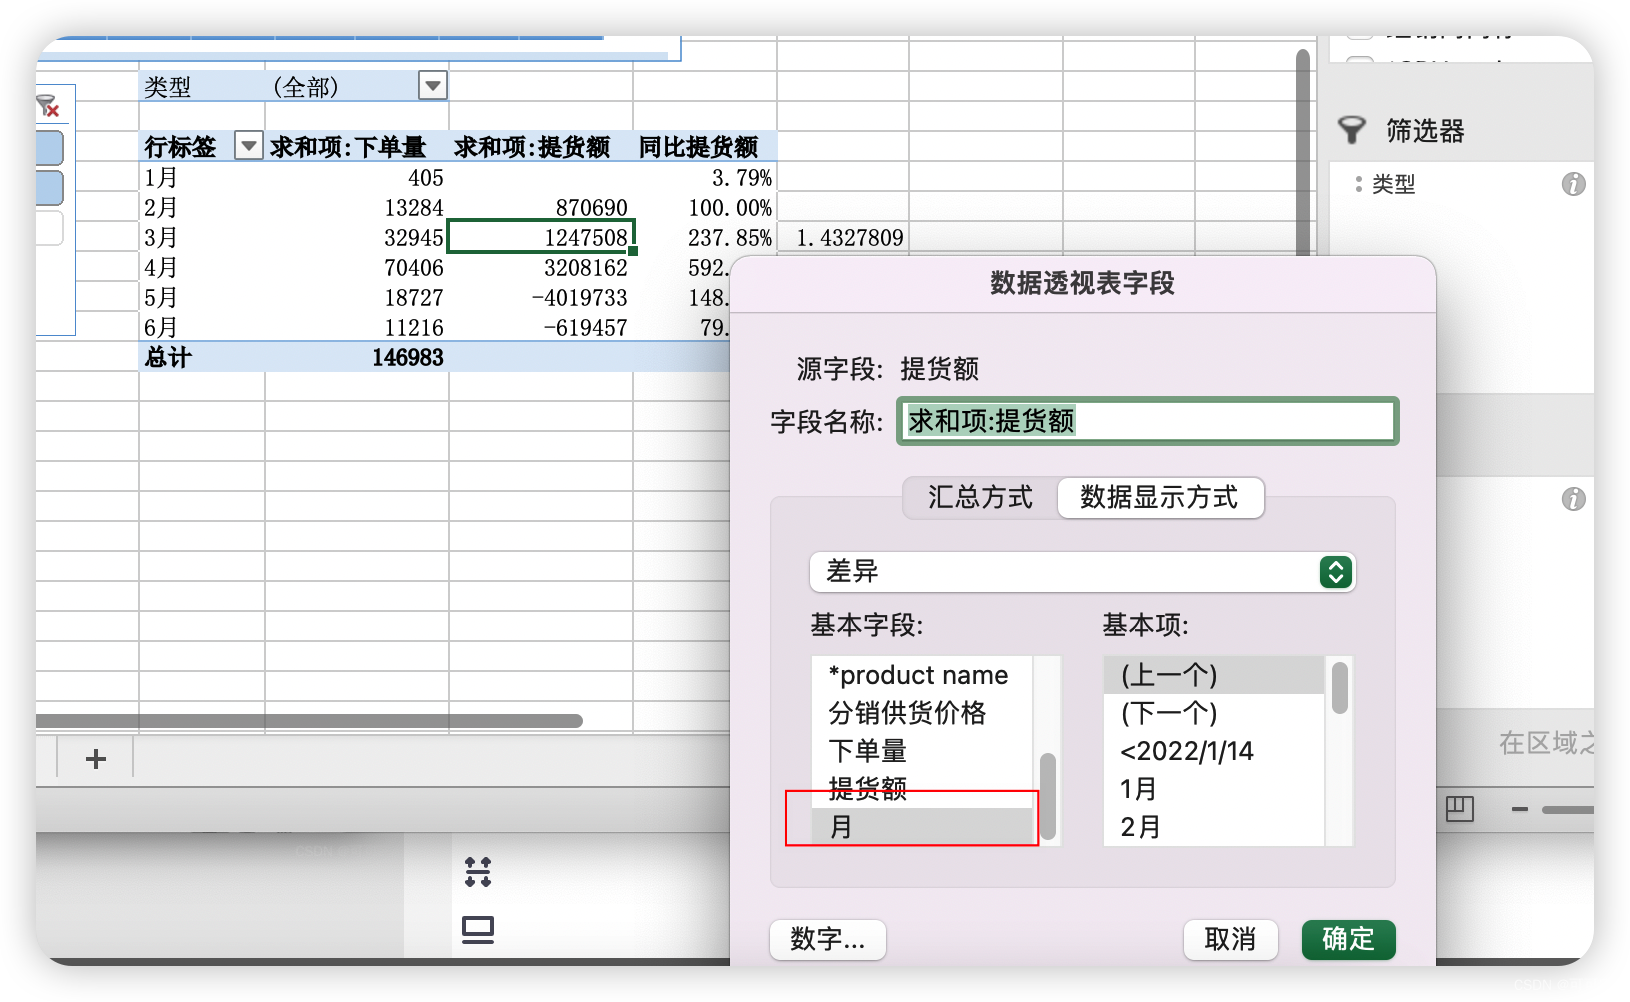Select cell -4019733 in 5月 row
This screenshot has width=1630, height=1002.
point(541,298)
